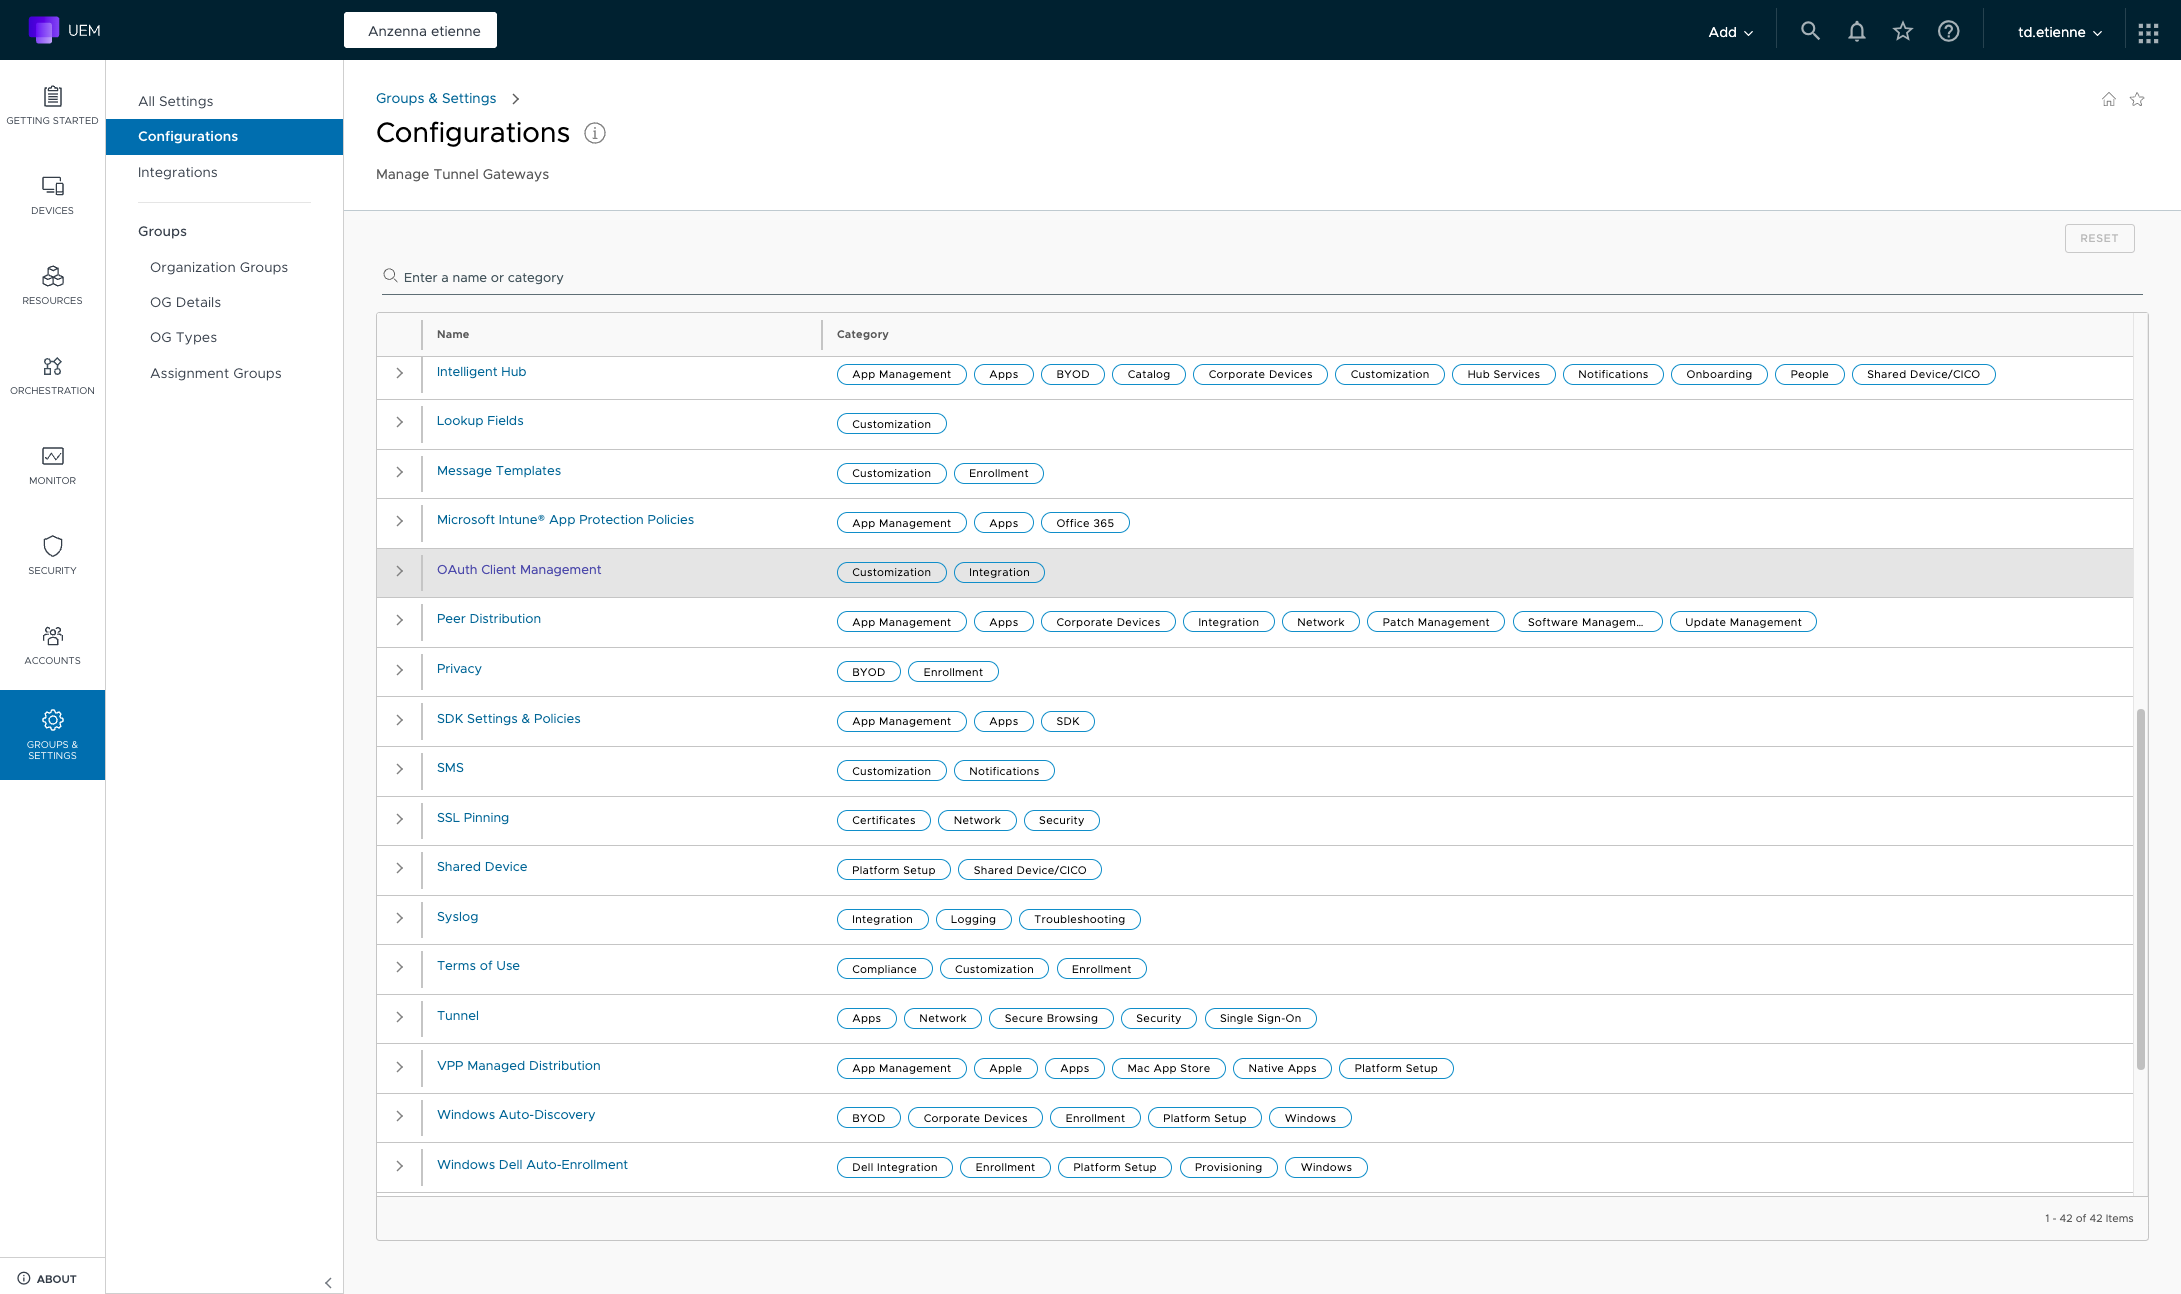This screenshot has height=1294, width=2181.
Task: Open the OAuth Client Management link
Action: point(519,570)
